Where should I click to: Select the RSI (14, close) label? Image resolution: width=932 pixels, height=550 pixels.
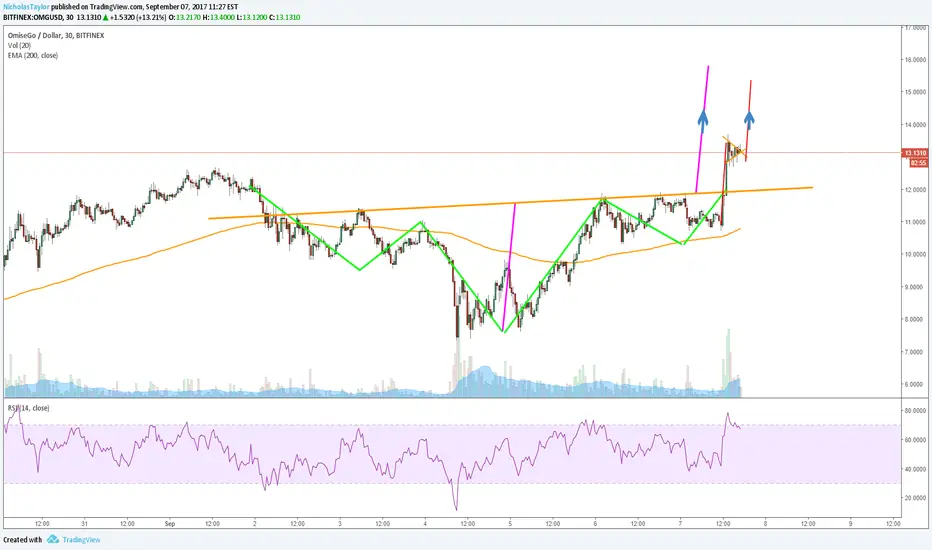tap(29, 408)
